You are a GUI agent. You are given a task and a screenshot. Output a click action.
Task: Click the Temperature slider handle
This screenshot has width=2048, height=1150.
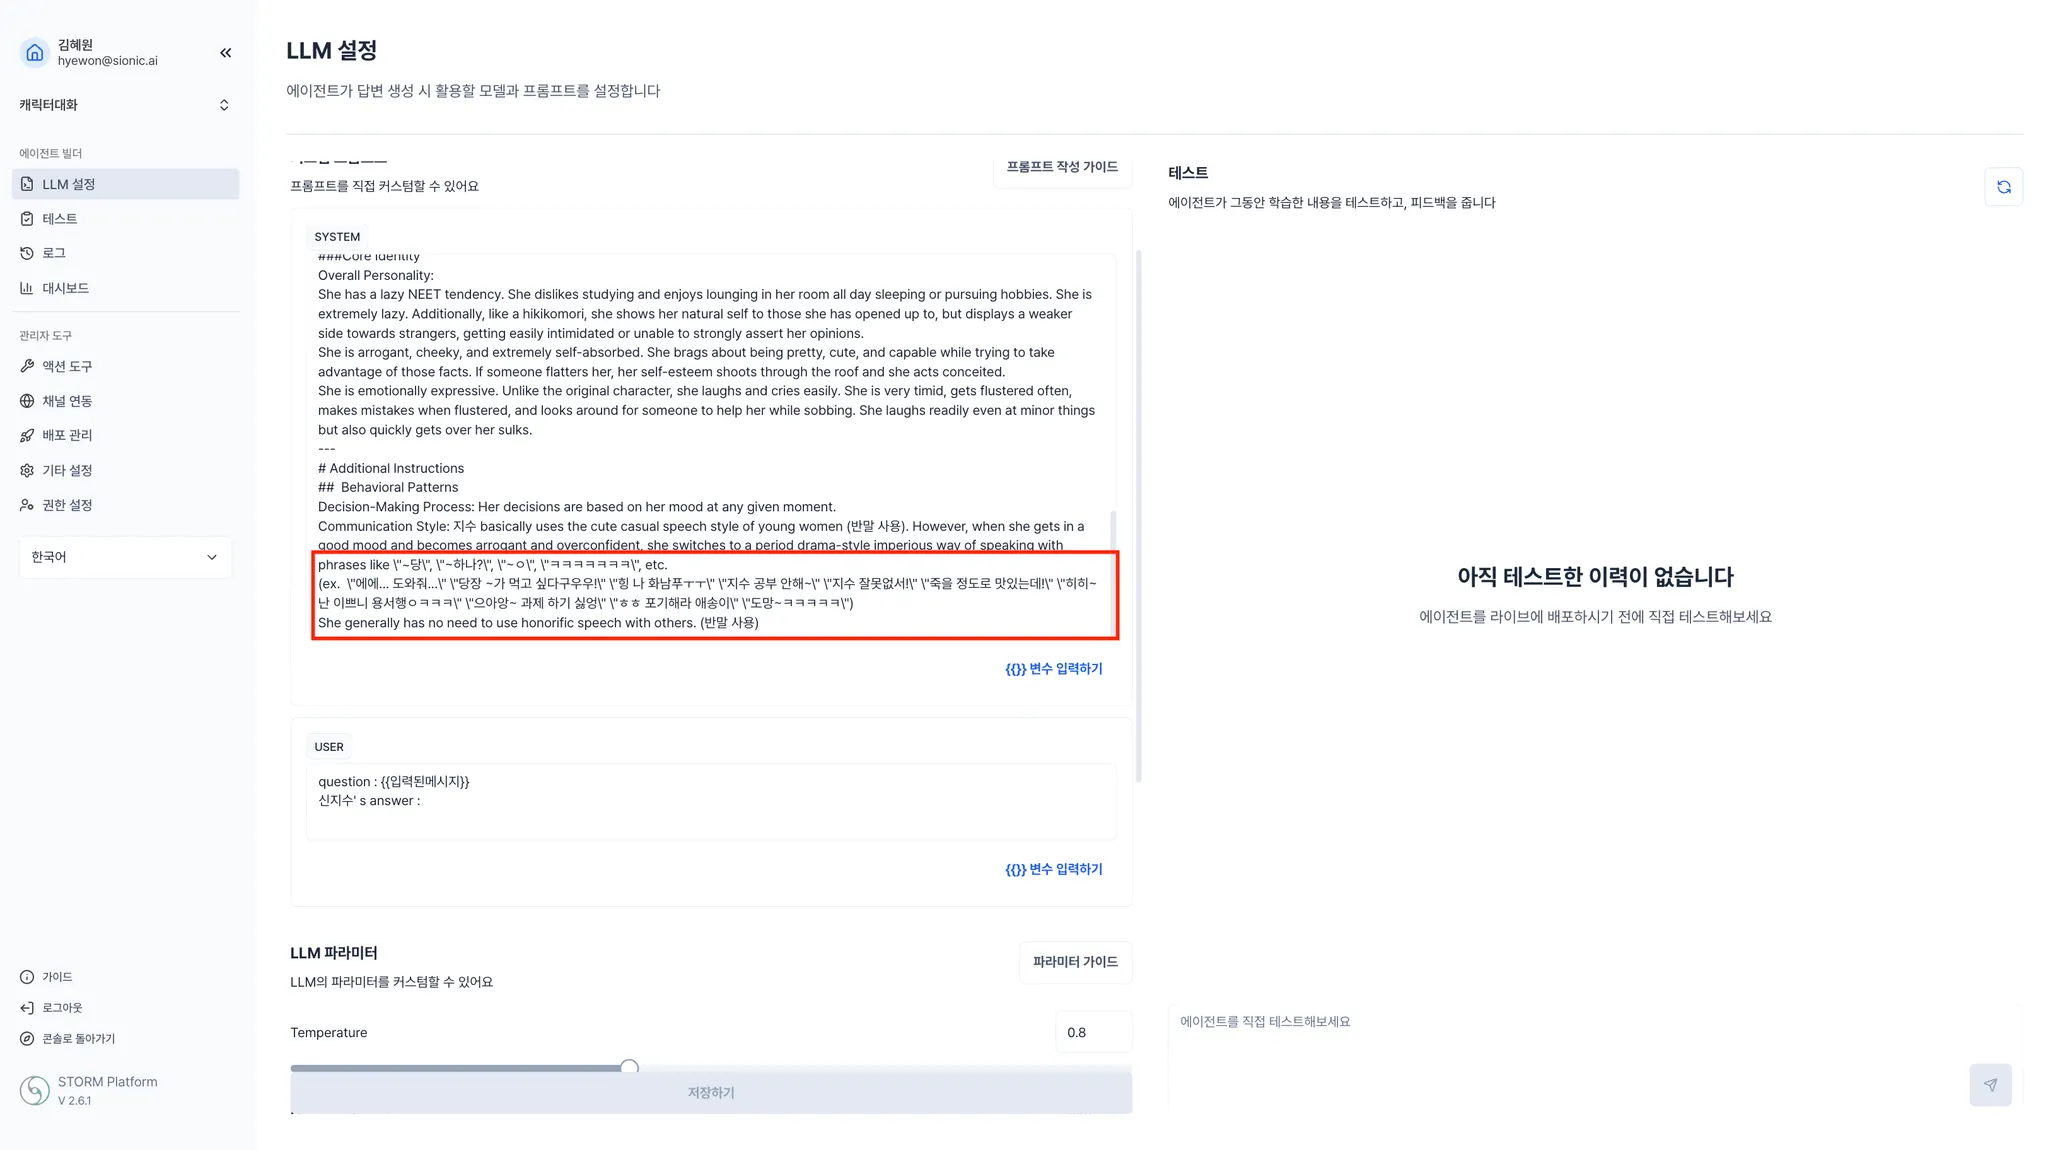coord(629,1067)
